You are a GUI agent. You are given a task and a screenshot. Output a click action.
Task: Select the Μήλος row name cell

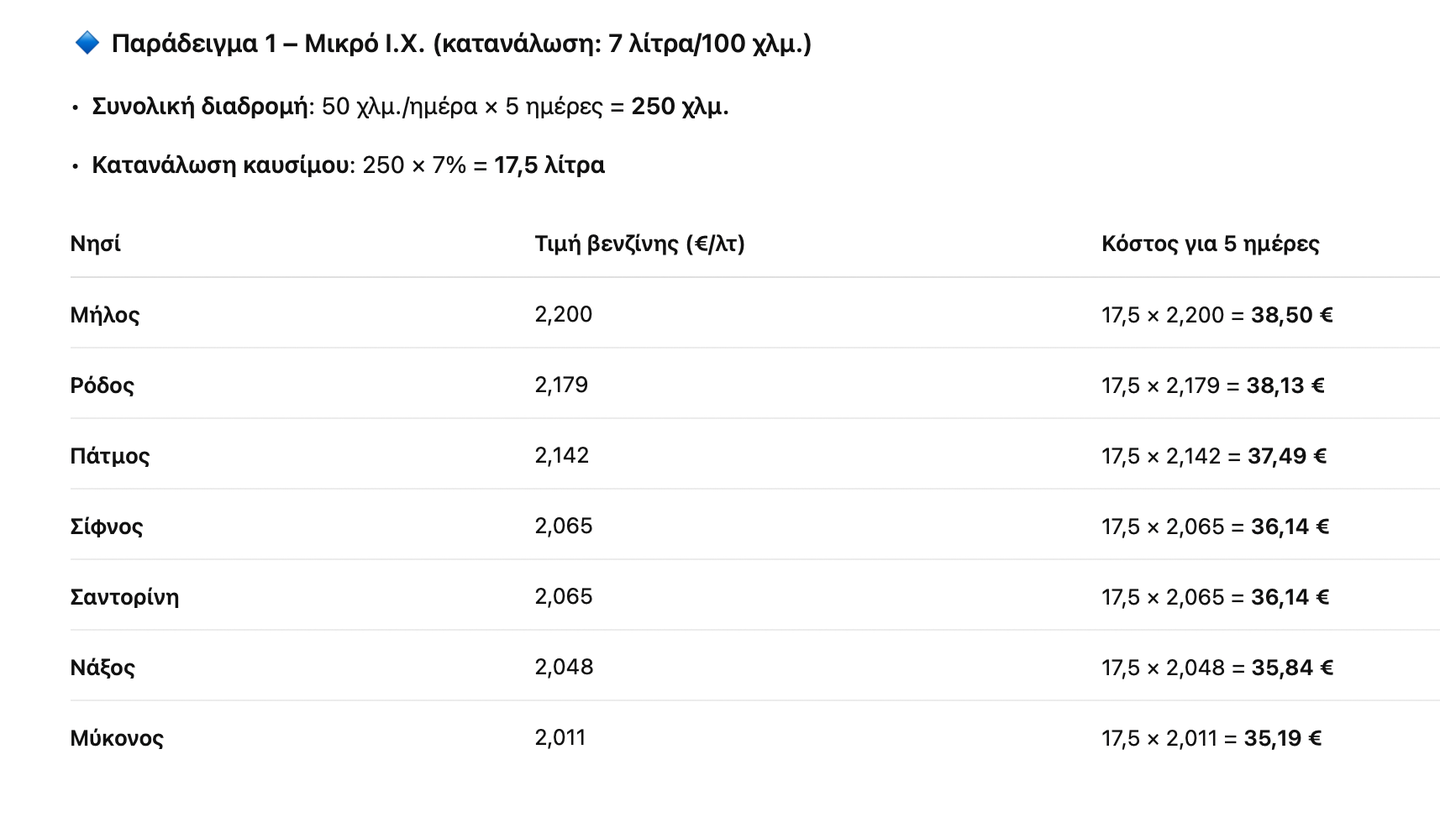[x=105, y=316]
